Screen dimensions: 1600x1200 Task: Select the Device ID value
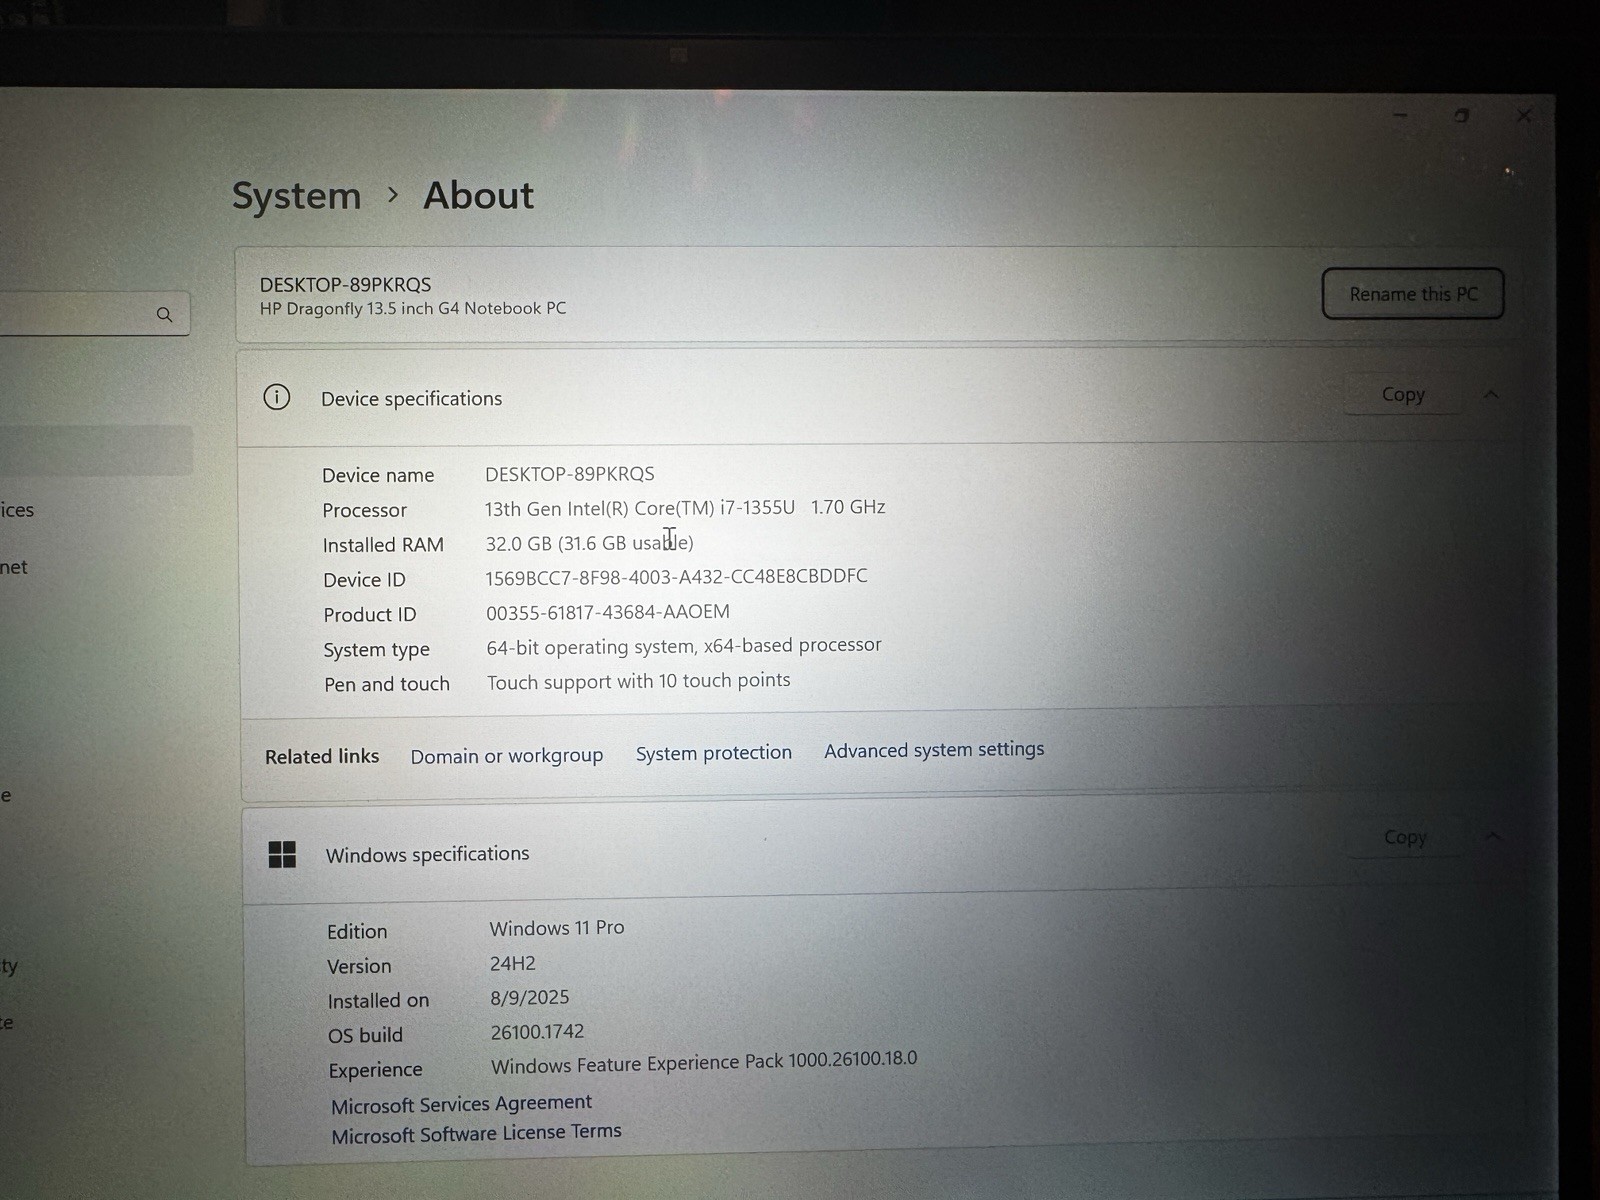click(x=676, y=577)
